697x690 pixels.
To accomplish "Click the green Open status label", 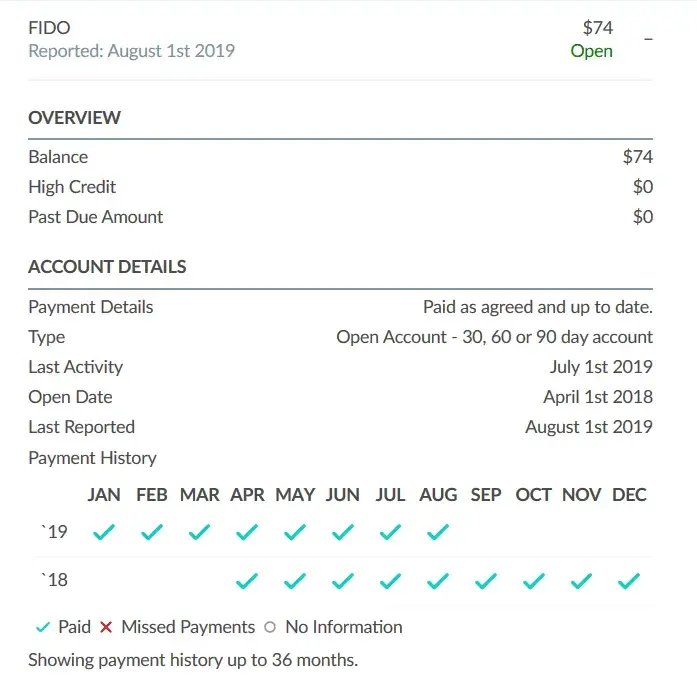I will pos(591,51).
